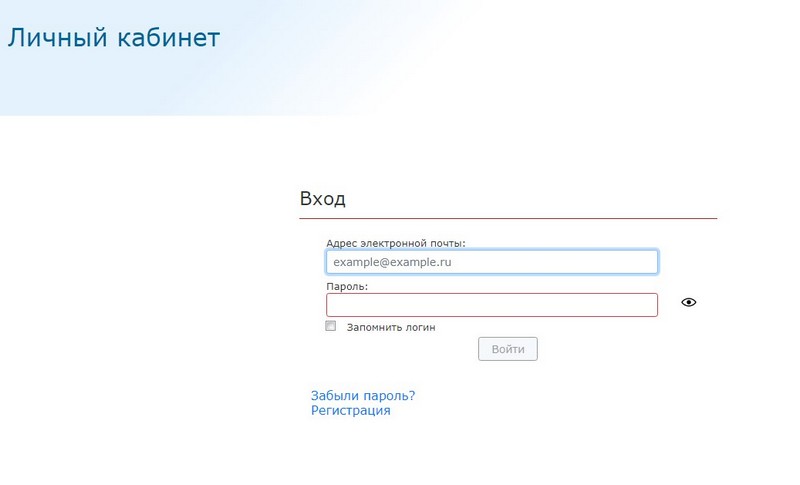Click the Пароль field label
This screenshot has width=800, height=485.
point(347,286)
